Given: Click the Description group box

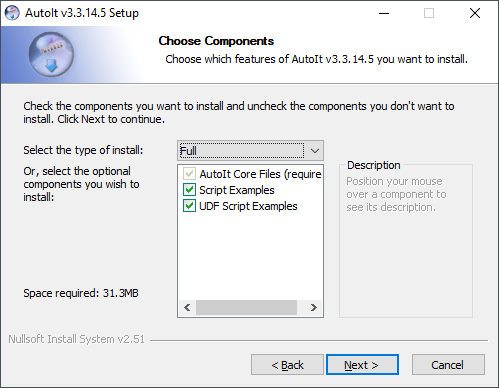Looking at the screenshot, I should [x=406, y=239].
